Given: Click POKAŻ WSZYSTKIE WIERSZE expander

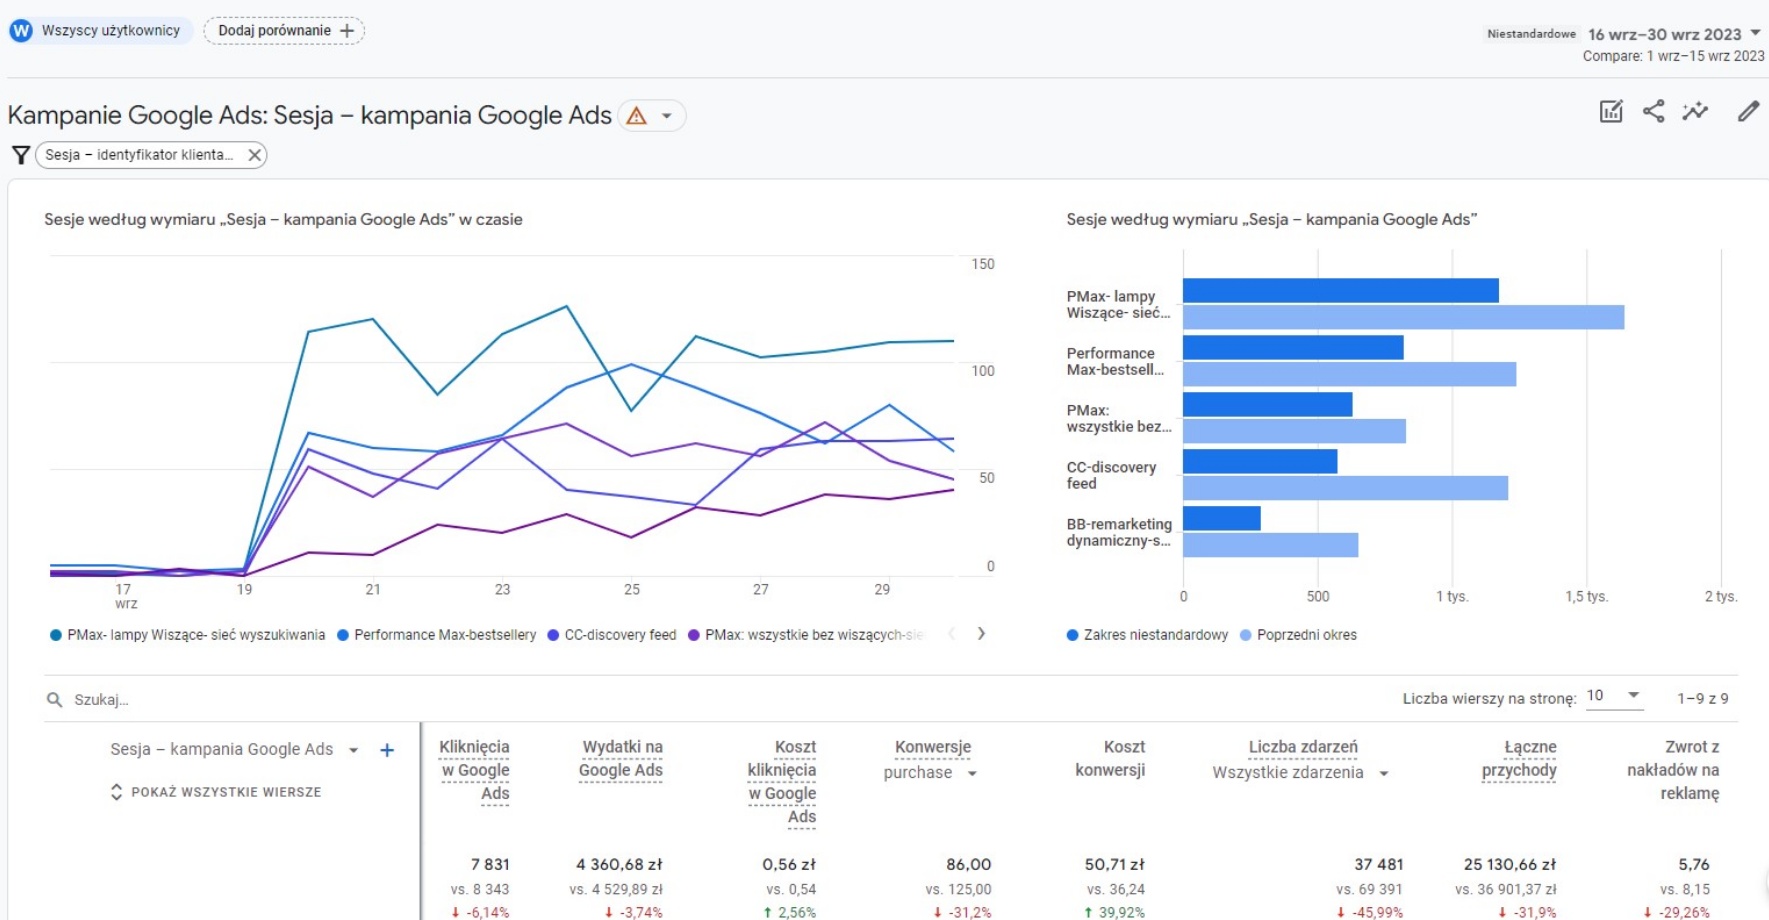Looking at the screenshot, I should pos(216,792).
